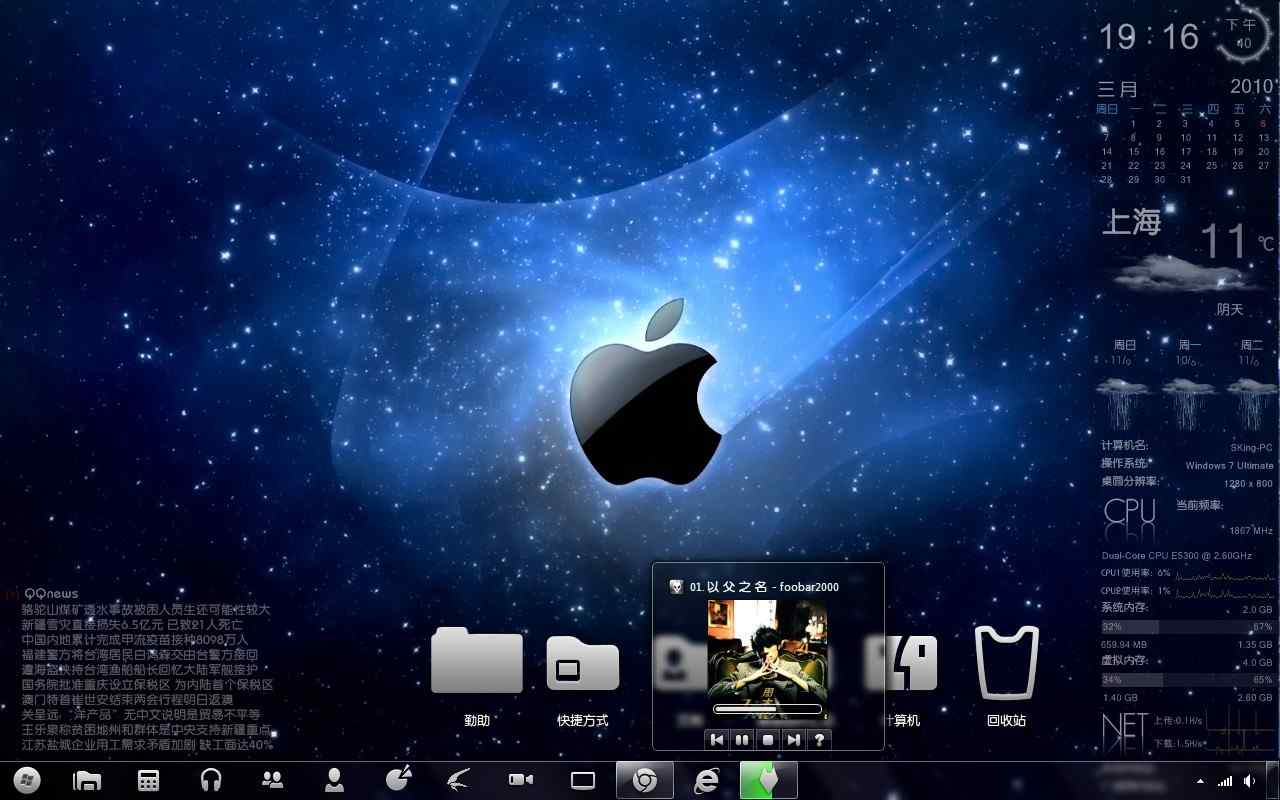This screenshot has height=800, width=1280.
Task: Open the Windows Start orb
Action: 27,780
